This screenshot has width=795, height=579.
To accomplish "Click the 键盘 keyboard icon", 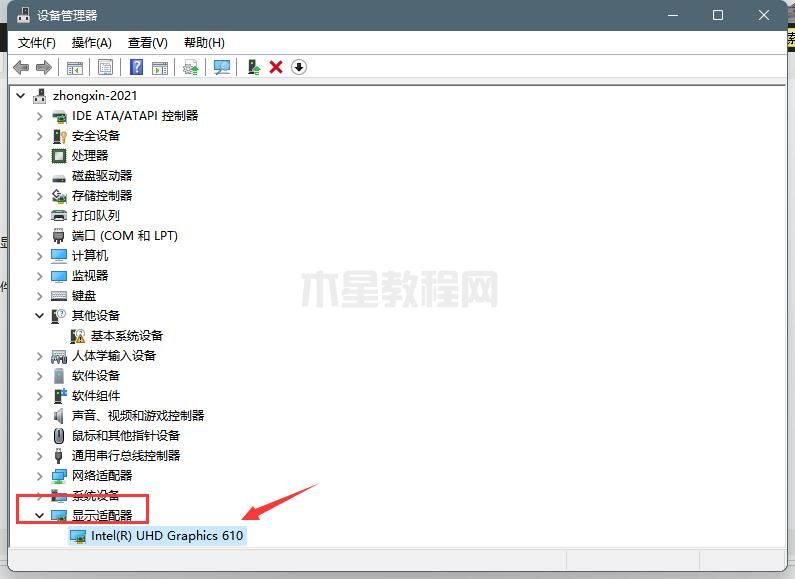I will tap(59, 296).
